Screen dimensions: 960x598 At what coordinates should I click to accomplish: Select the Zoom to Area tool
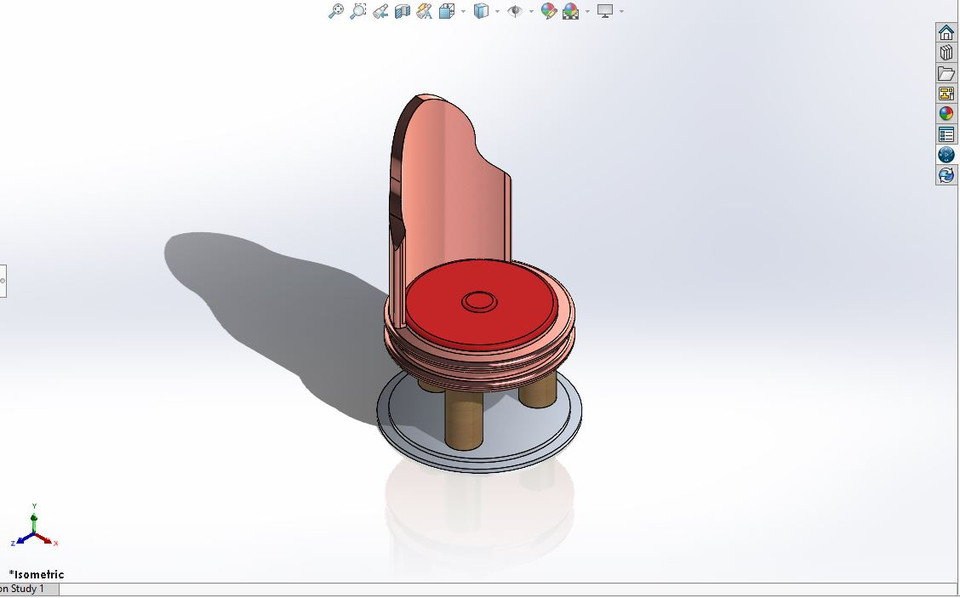click(x=358, y=11)
